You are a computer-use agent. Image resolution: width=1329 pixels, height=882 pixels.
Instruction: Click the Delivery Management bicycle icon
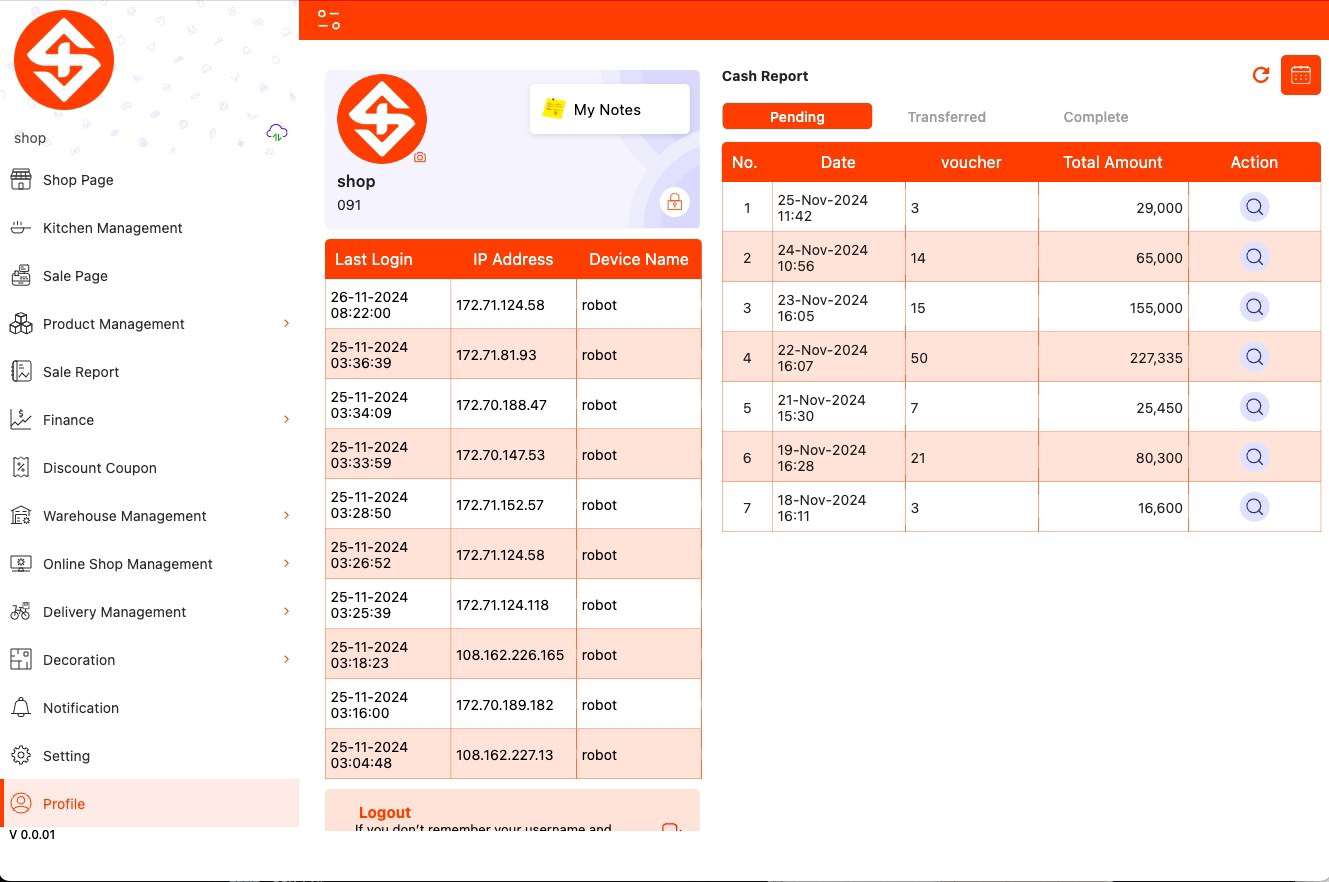click(21, 612)
